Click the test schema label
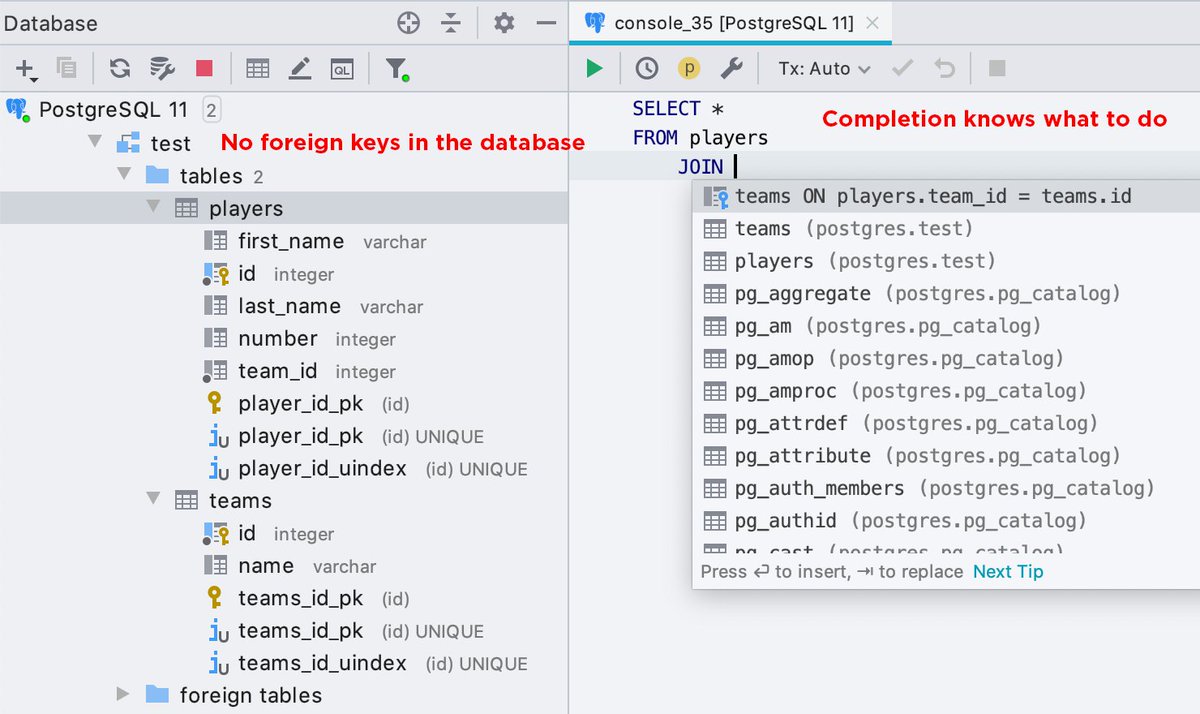Image resolution: width=1200 pixels, height=714 pixels. [170, 143]
